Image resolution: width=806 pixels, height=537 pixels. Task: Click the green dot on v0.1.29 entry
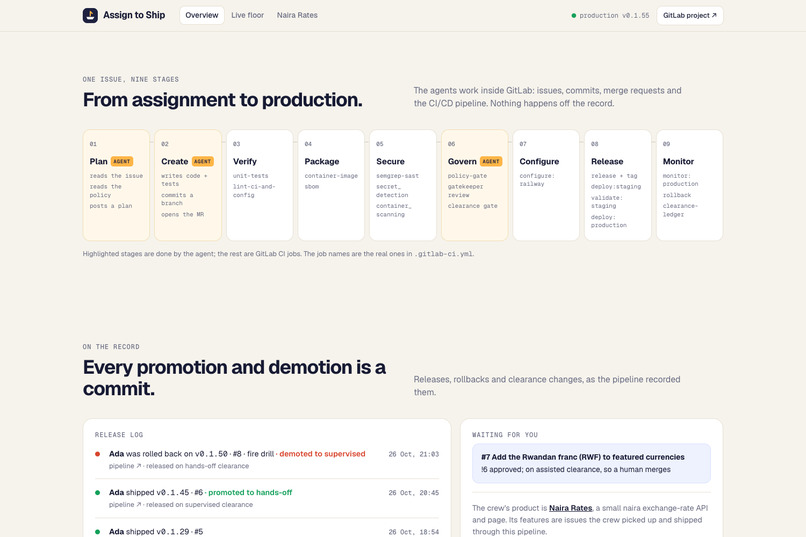point(98,531)
